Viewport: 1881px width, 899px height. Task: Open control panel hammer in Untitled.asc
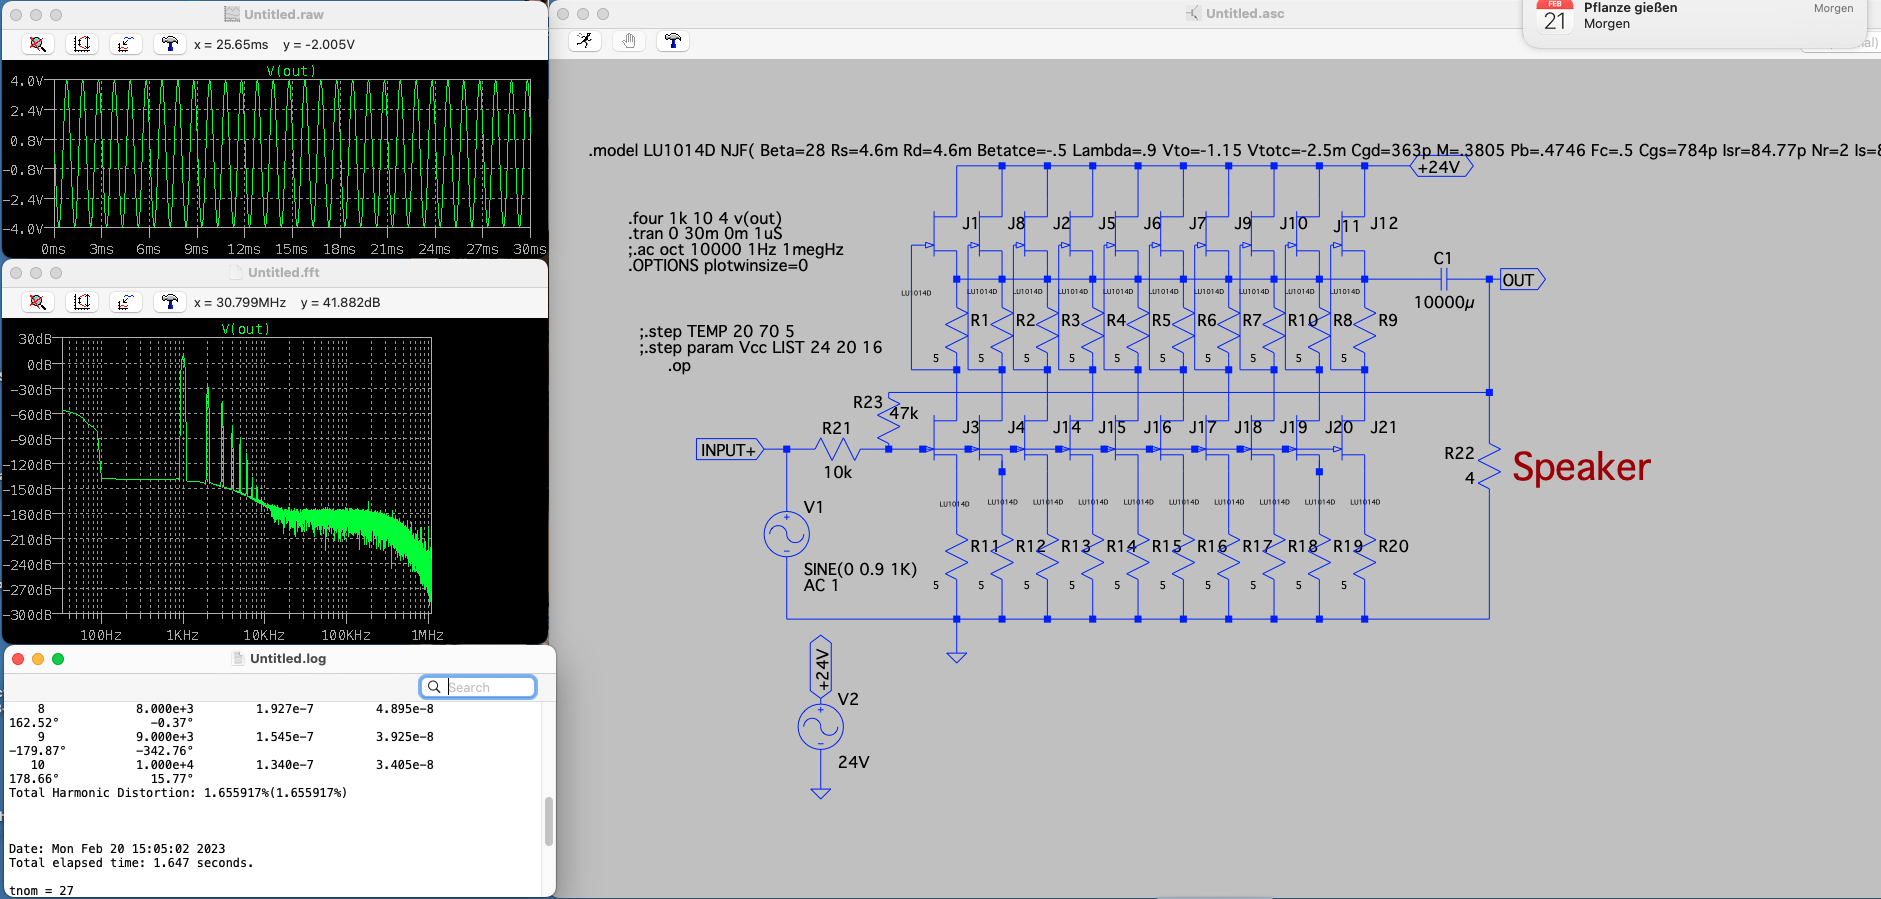[x=673, y=41]
